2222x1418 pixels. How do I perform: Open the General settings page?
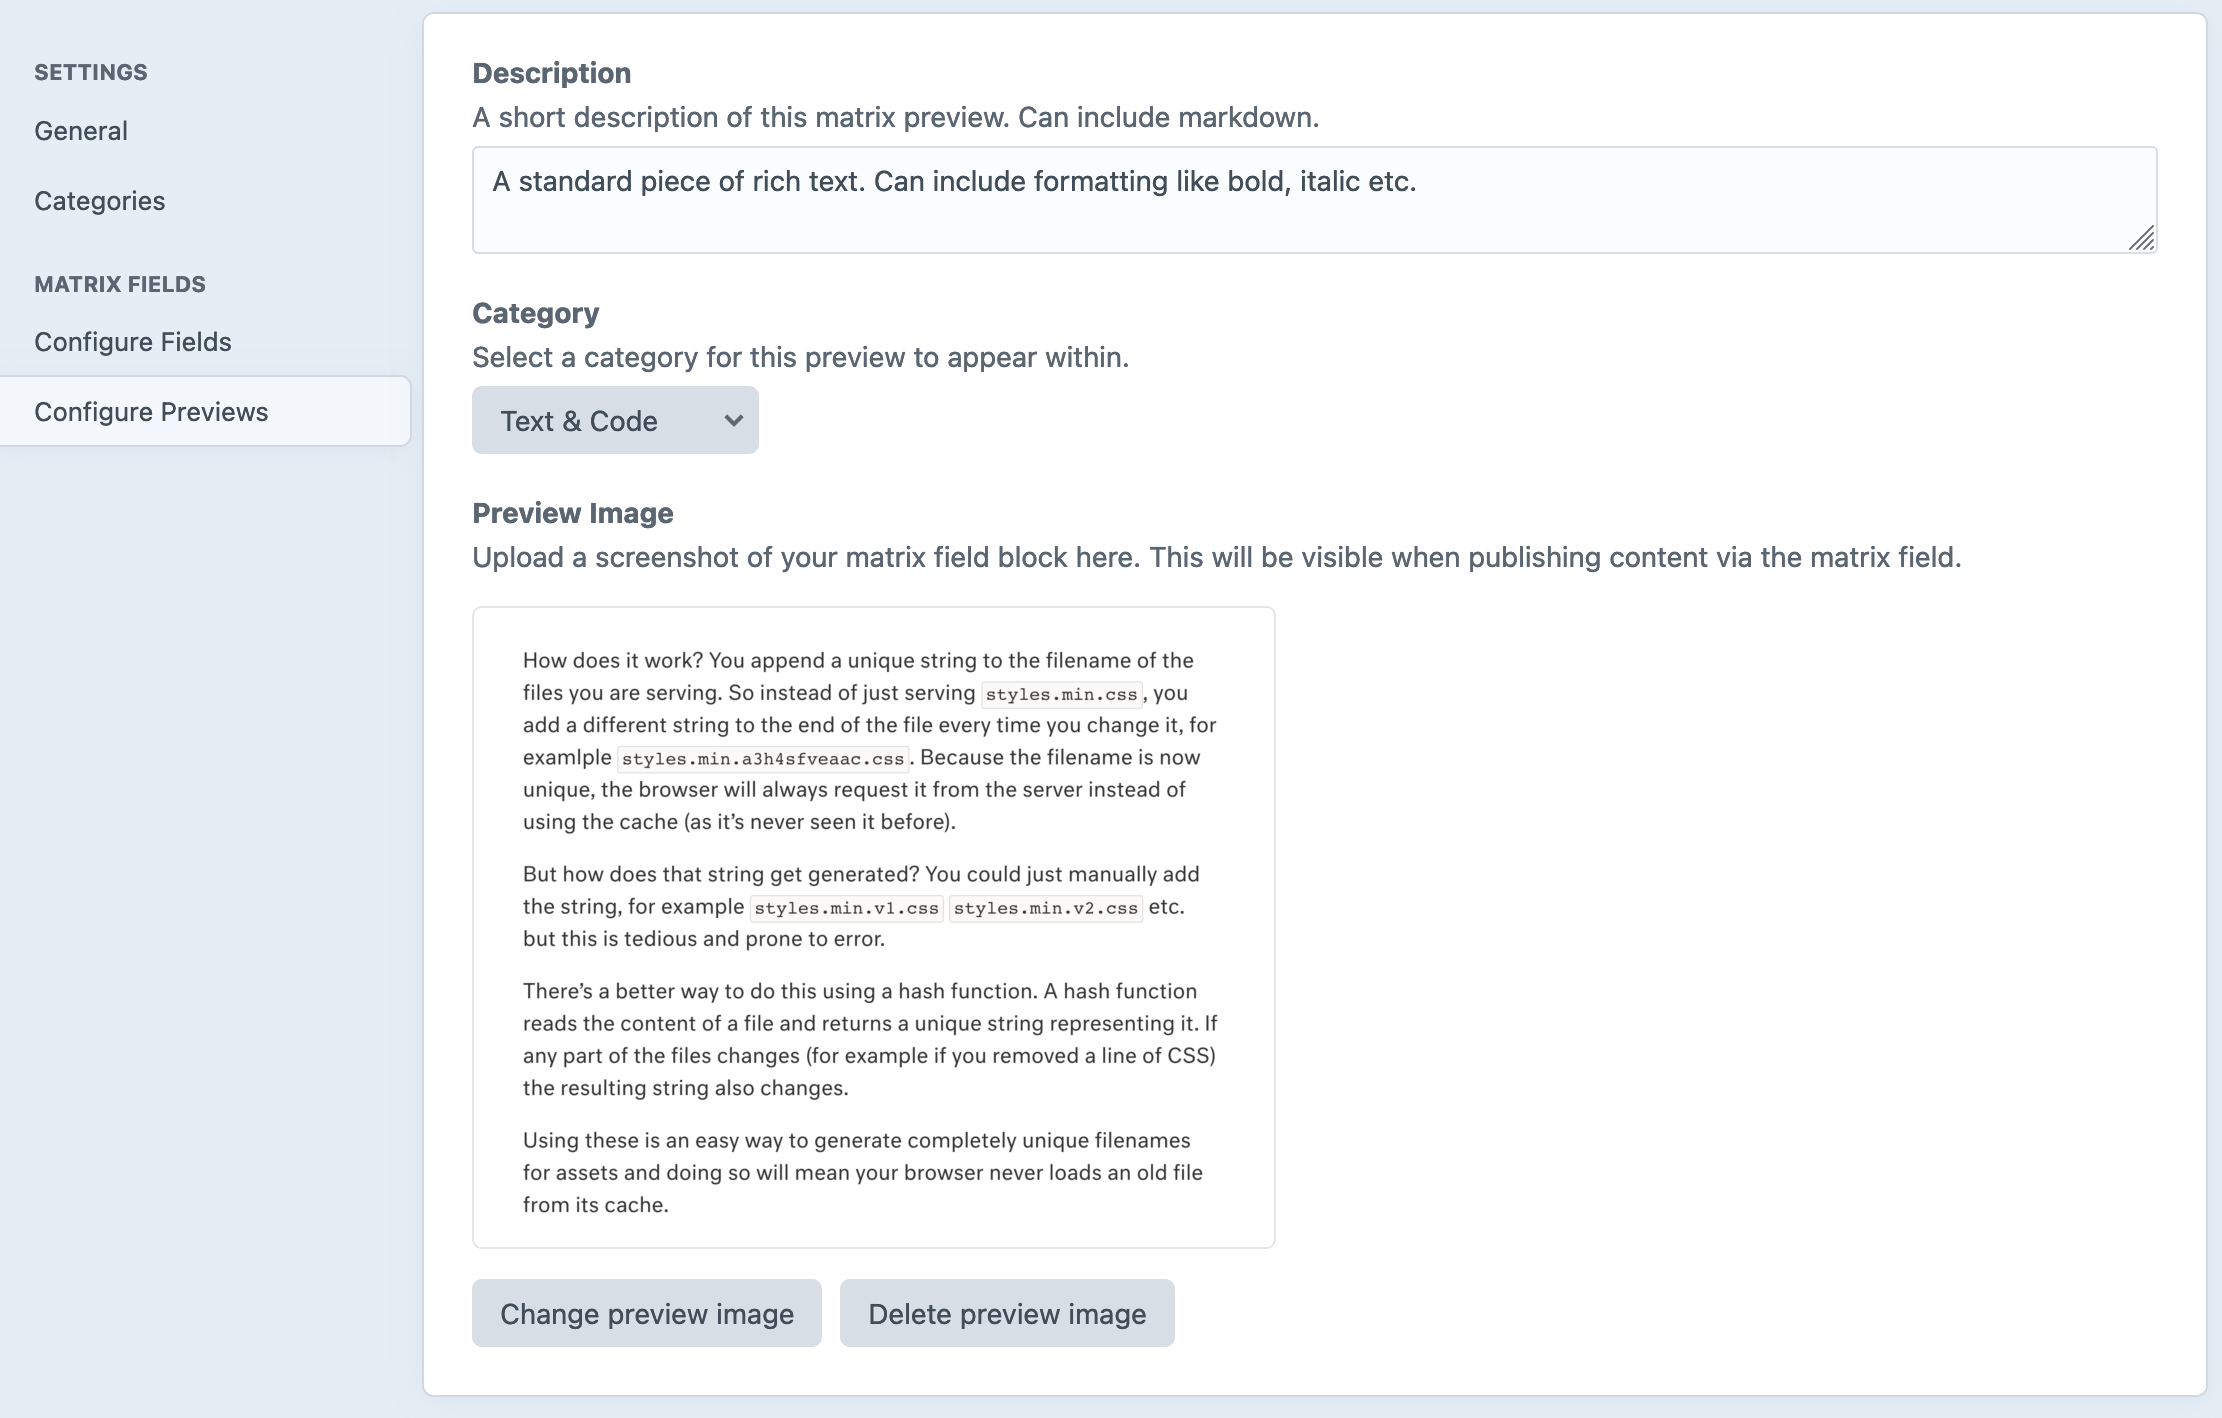(81, 131)
